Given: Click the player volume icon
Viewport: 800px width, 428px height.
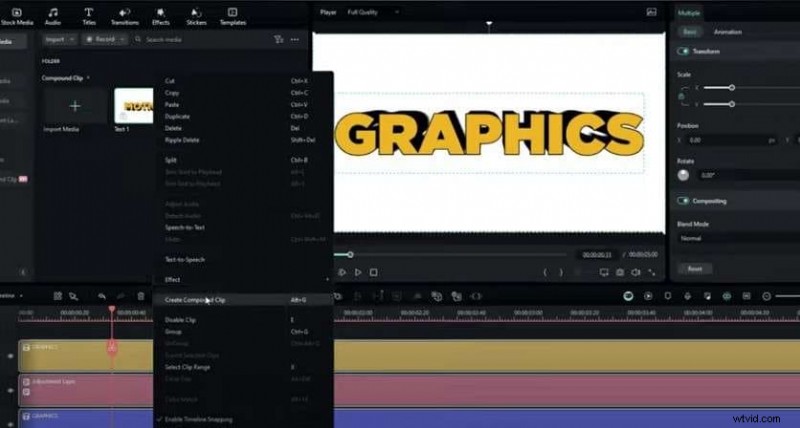Looking at the screenshot, I should point(636,272).
